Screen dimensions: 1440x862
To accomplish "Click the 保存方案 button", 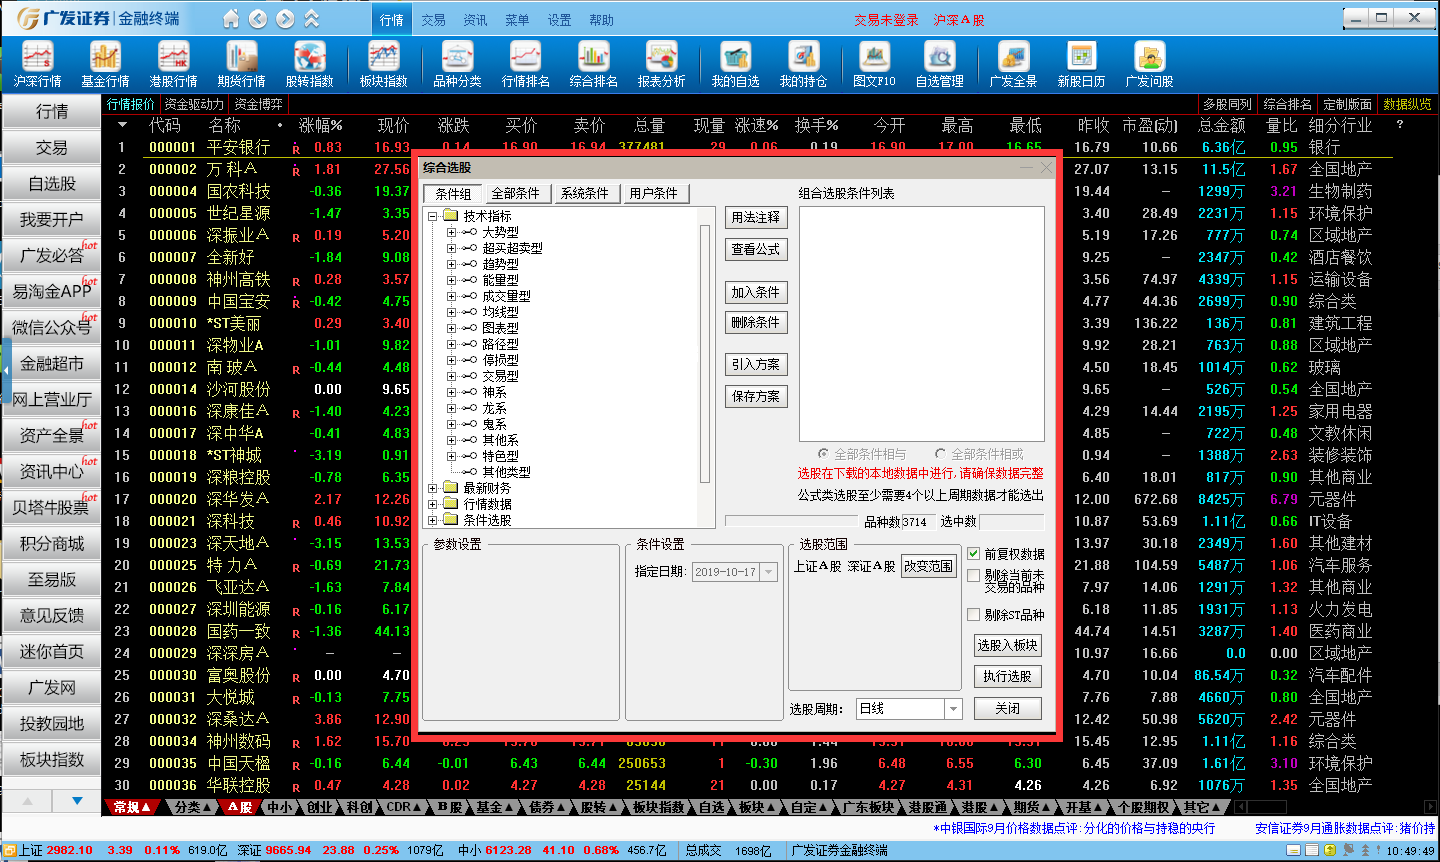I will (755, 396).
